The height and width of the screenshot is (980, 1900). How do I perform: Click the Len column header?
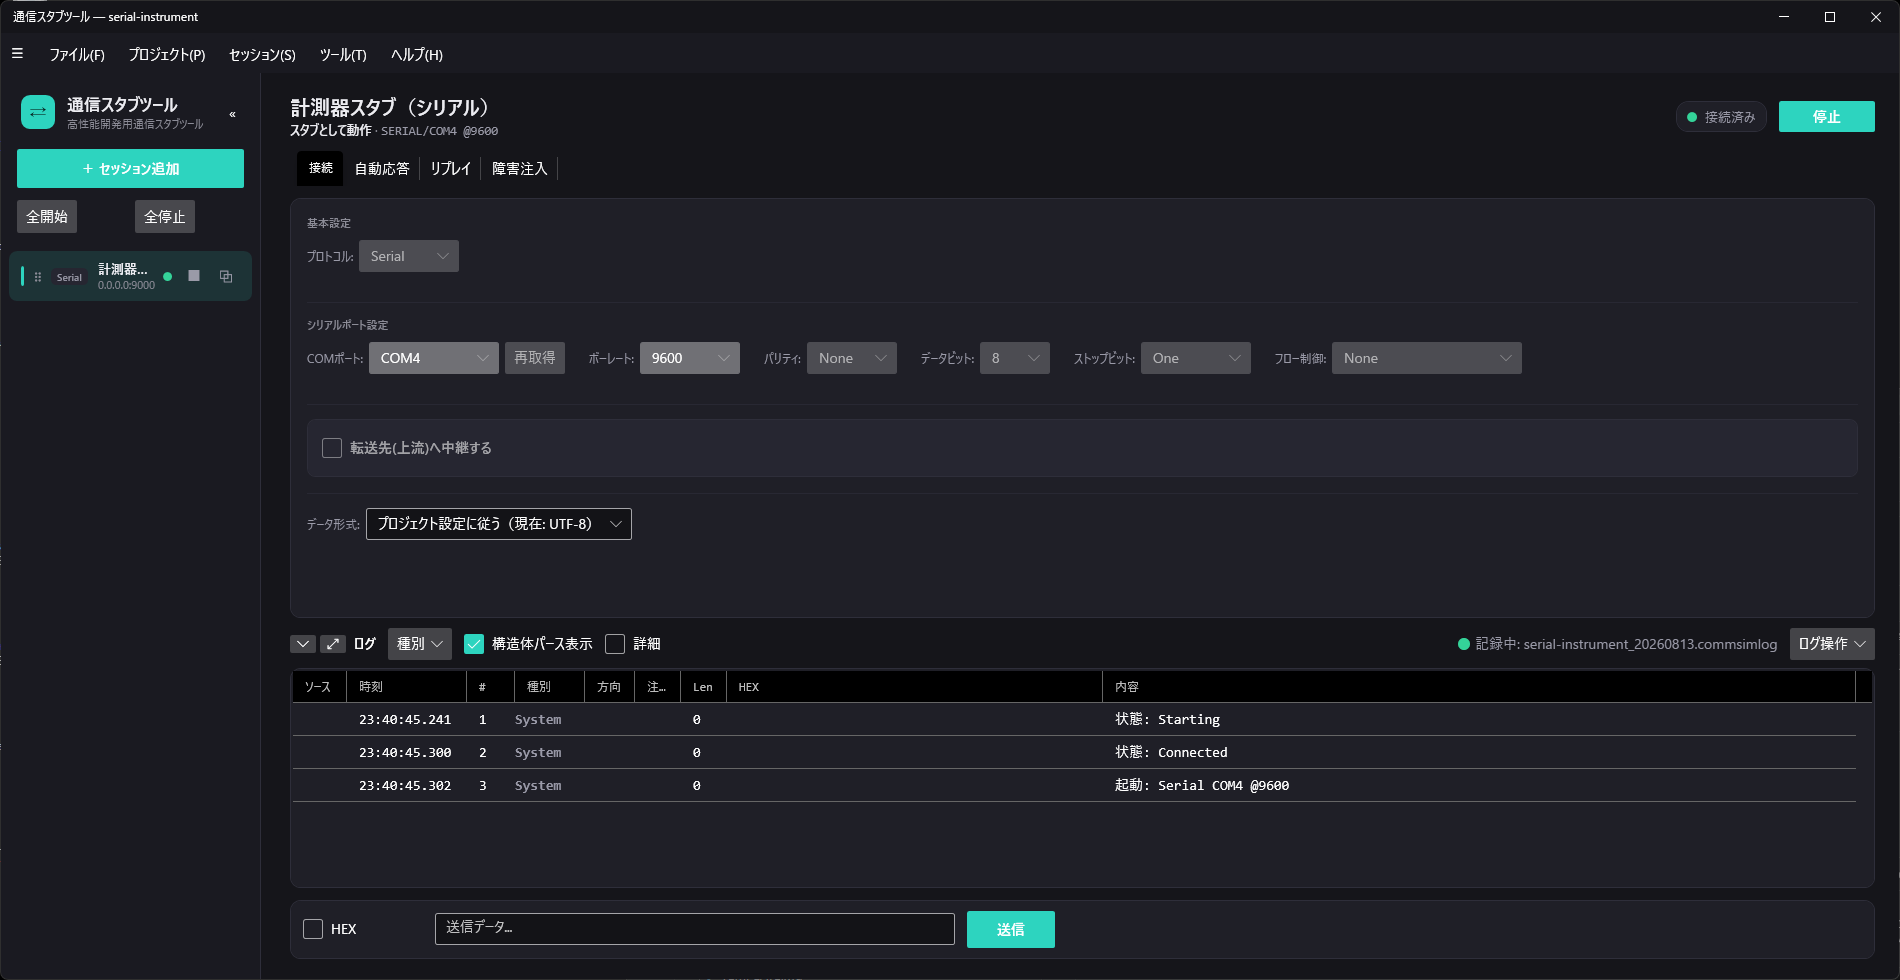point(703,687)
